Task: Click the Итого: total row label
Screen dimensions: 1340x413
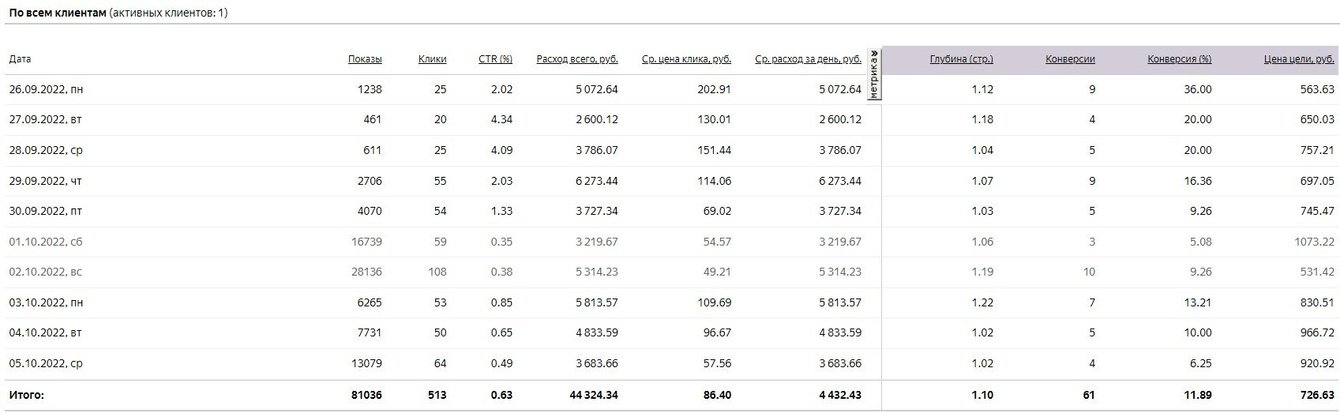Action: 27,396
